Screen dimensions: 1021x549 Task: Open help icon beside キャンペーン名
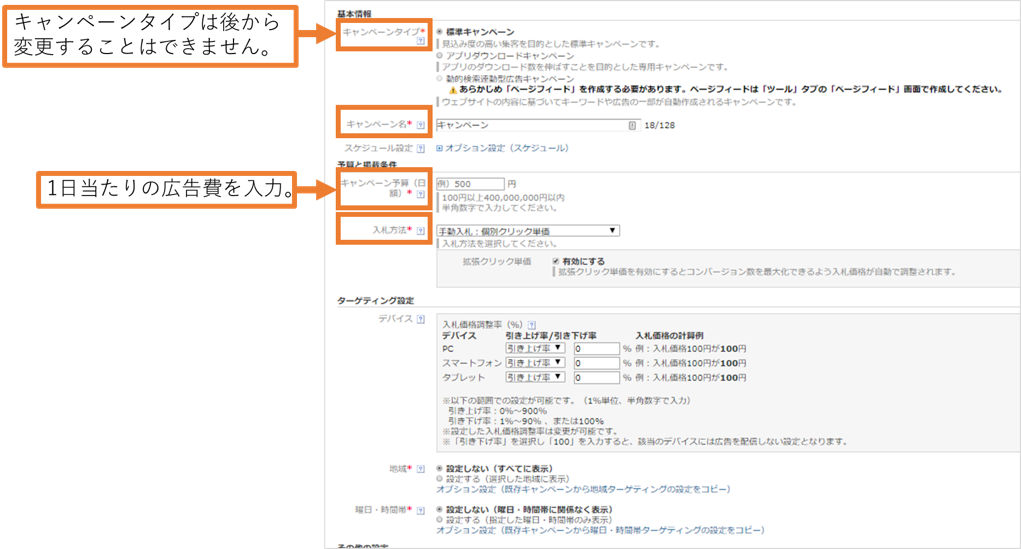tap(421, 124)
